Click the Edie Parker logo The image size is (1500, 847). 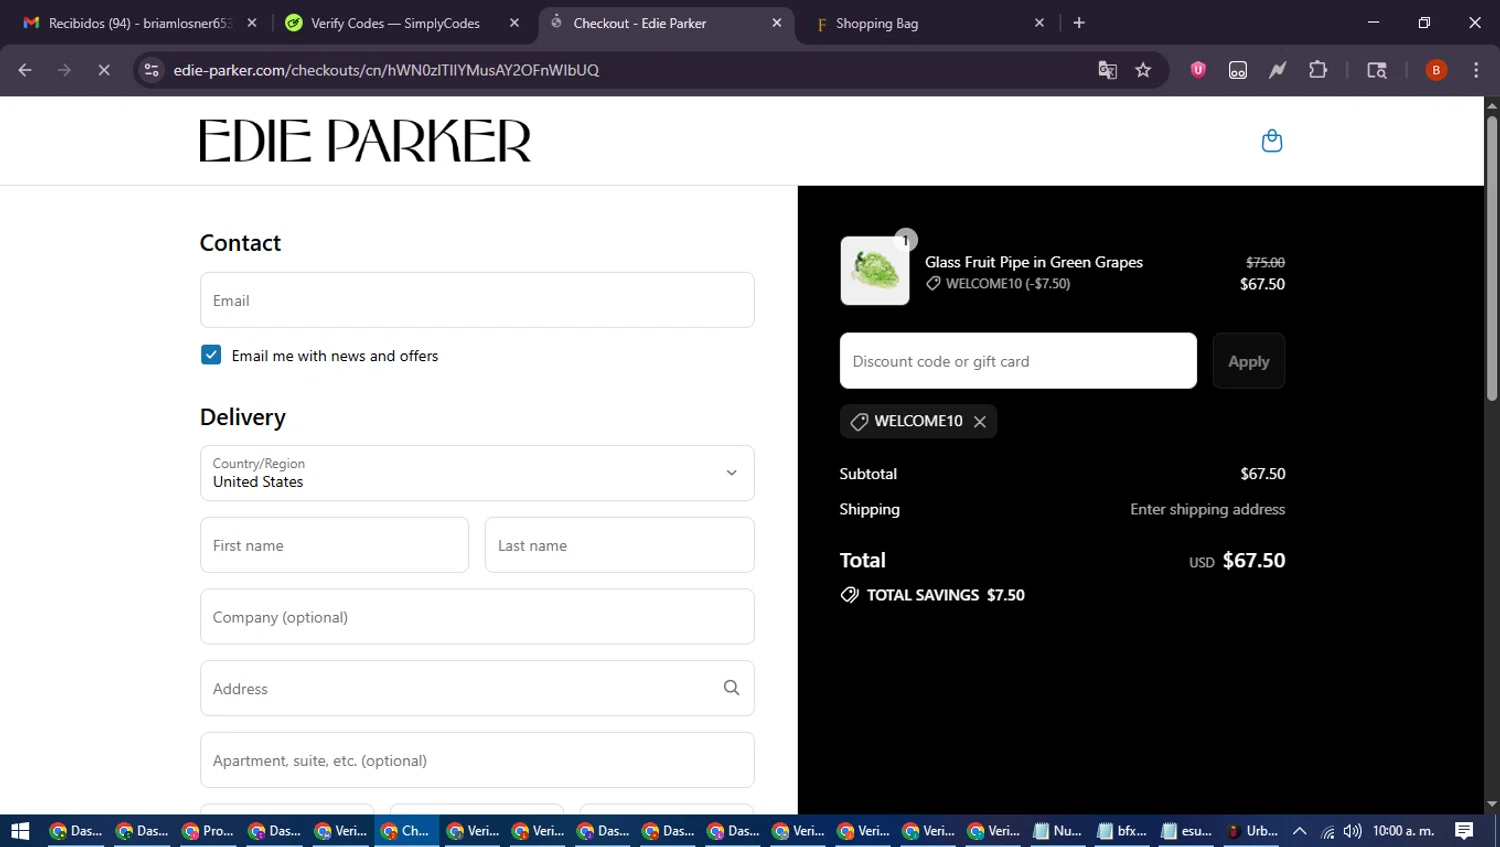pyautogui.click(x=365, y=141)
